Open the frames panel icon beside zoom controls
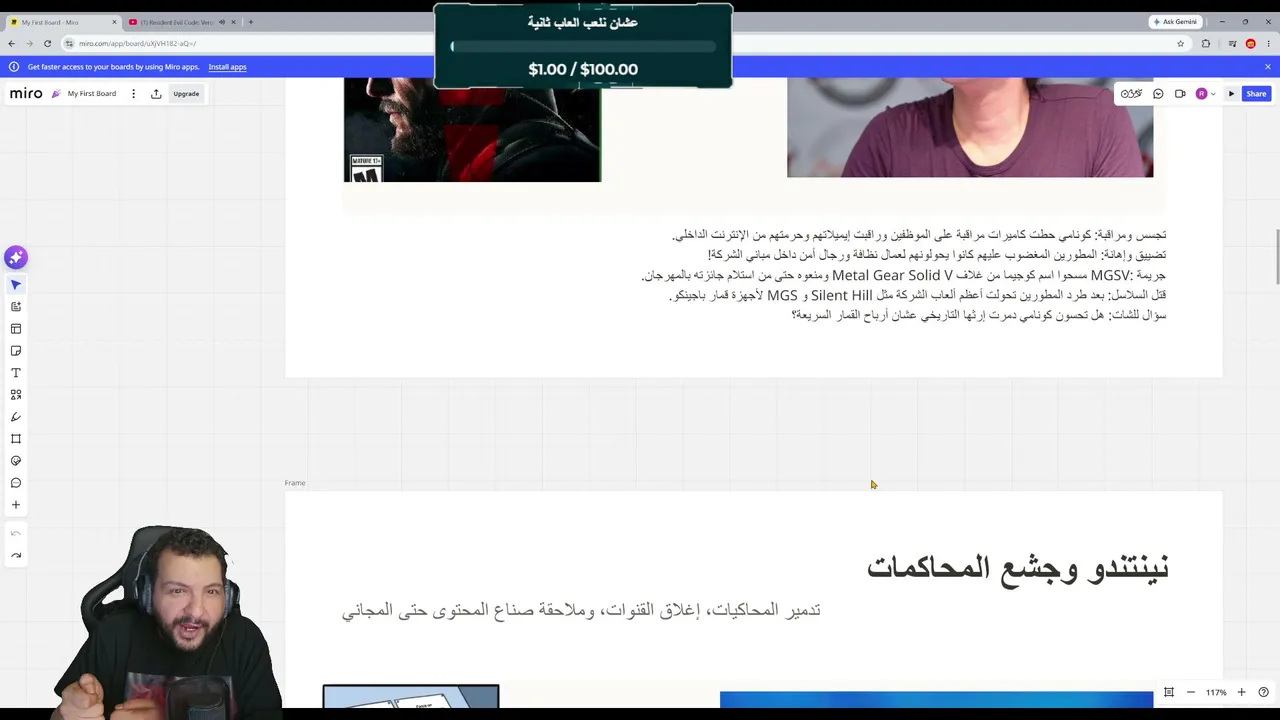1280x720 pixels. click(x=1168, y=692)
